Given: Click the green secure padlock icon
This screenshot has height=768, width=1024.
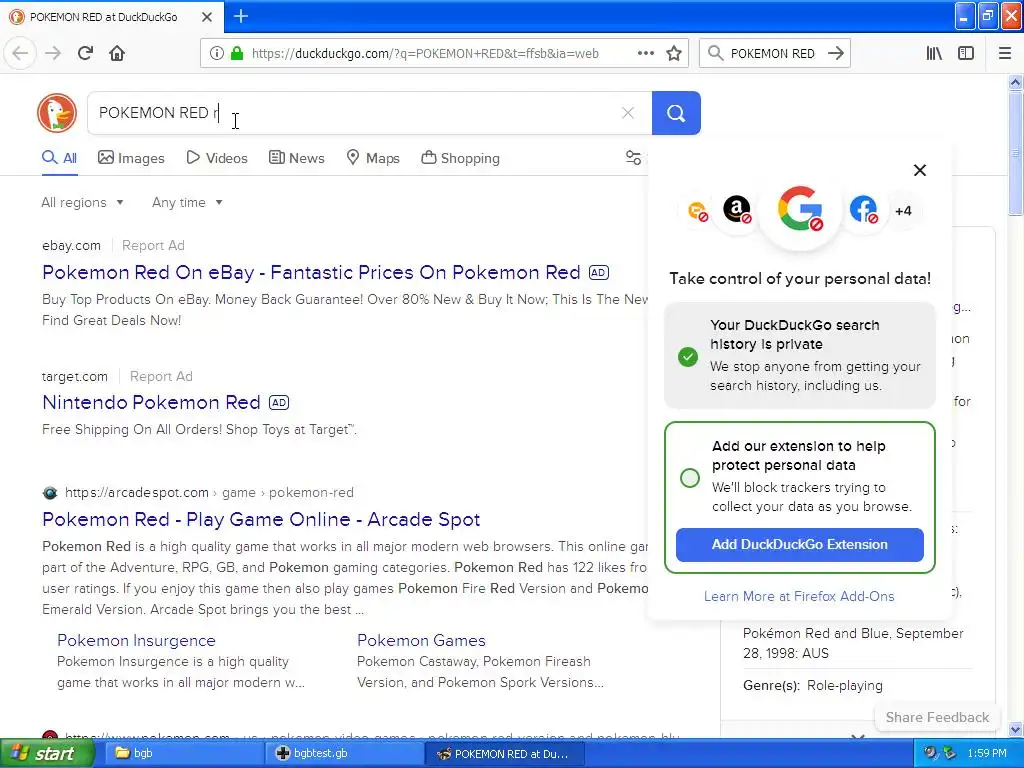Looking at the screenshot, I should tap(237, 54).
